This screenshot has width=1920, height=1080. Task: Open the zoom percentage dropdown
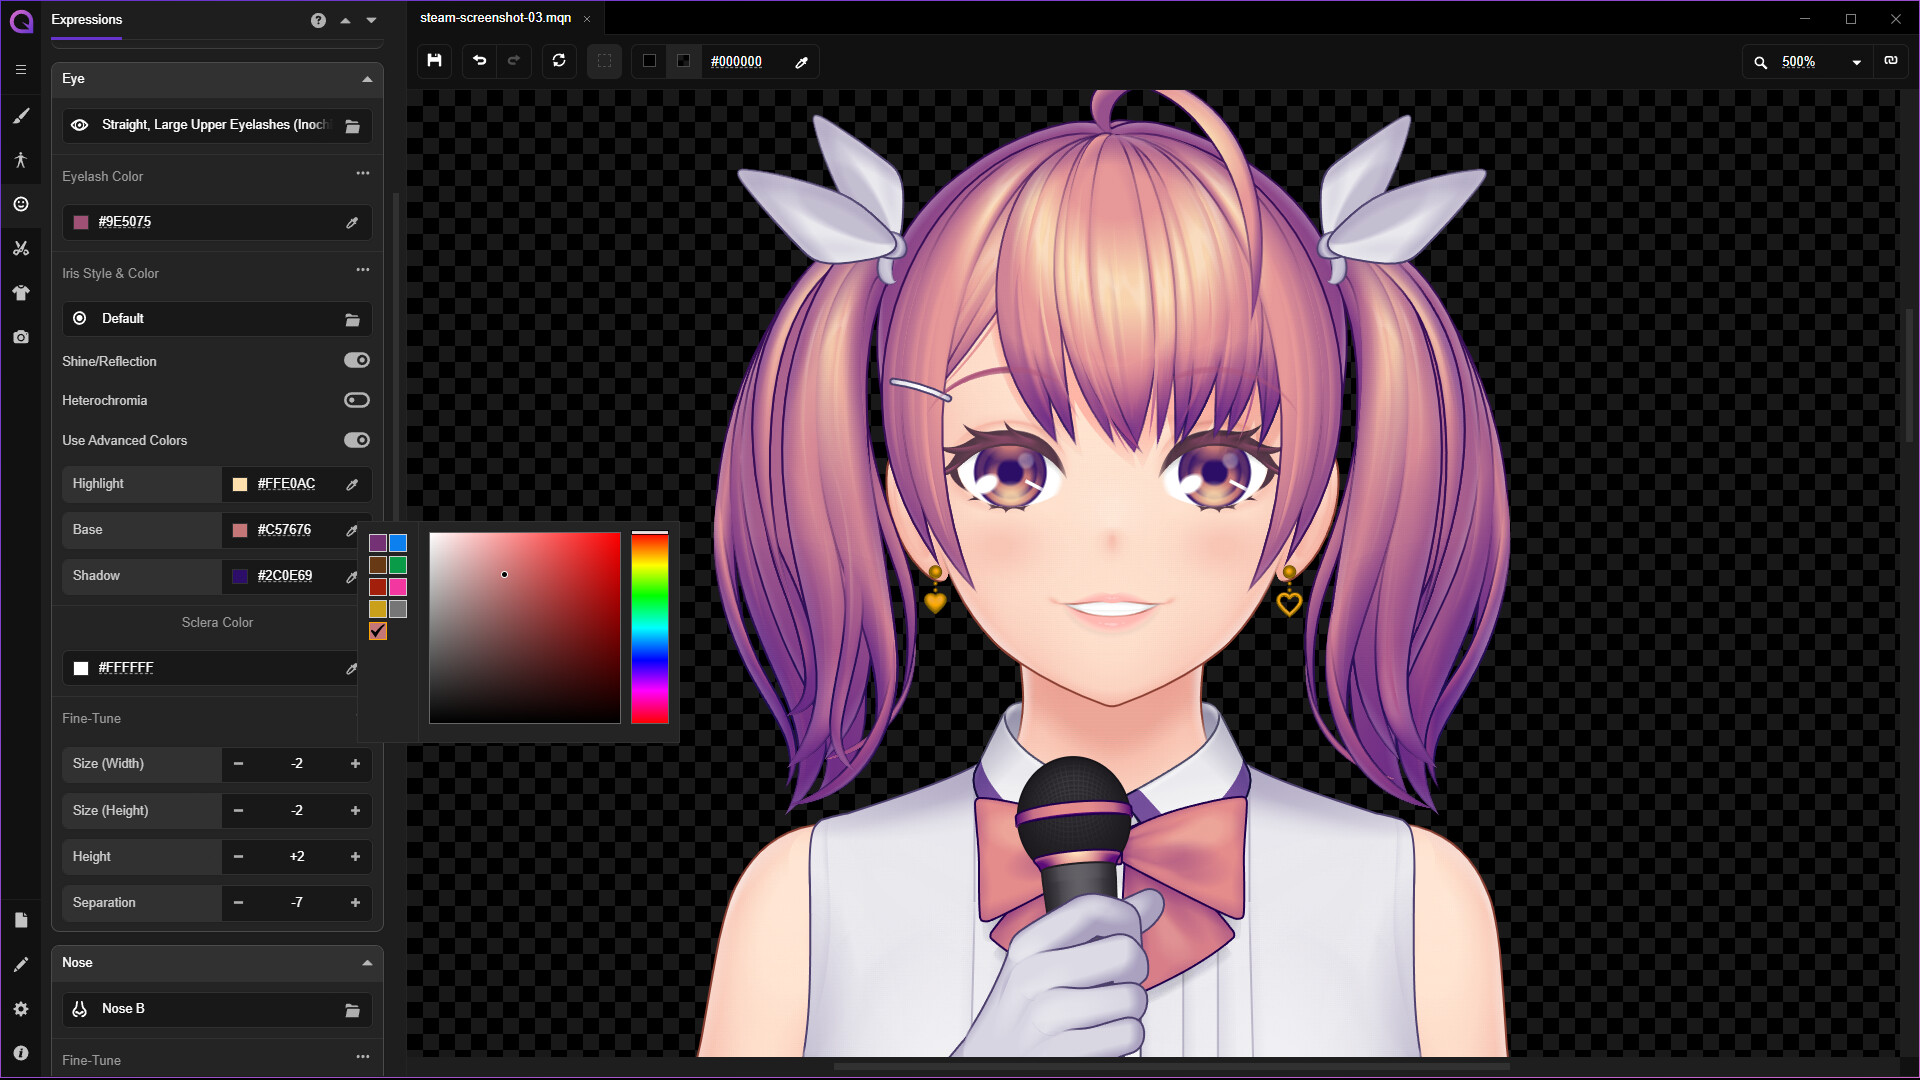tap(1857, 61)
